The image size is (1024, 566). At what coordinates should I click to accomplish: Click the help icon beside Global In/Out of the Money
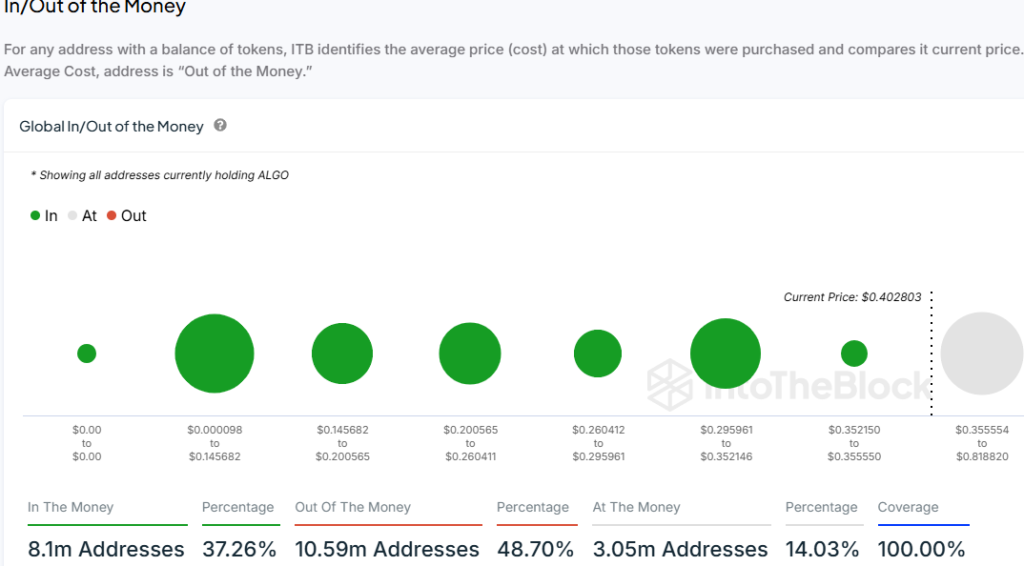220,126
